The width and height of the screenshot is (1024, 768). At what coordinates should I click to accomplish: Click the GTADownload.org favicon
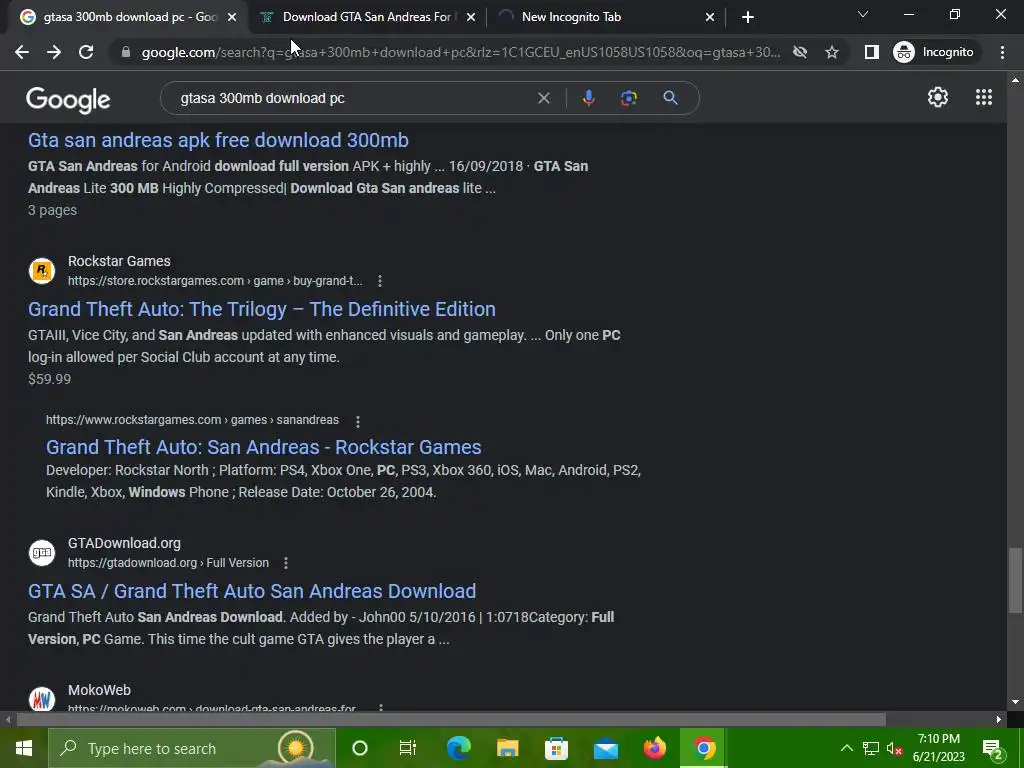click(x=42, y=552)
